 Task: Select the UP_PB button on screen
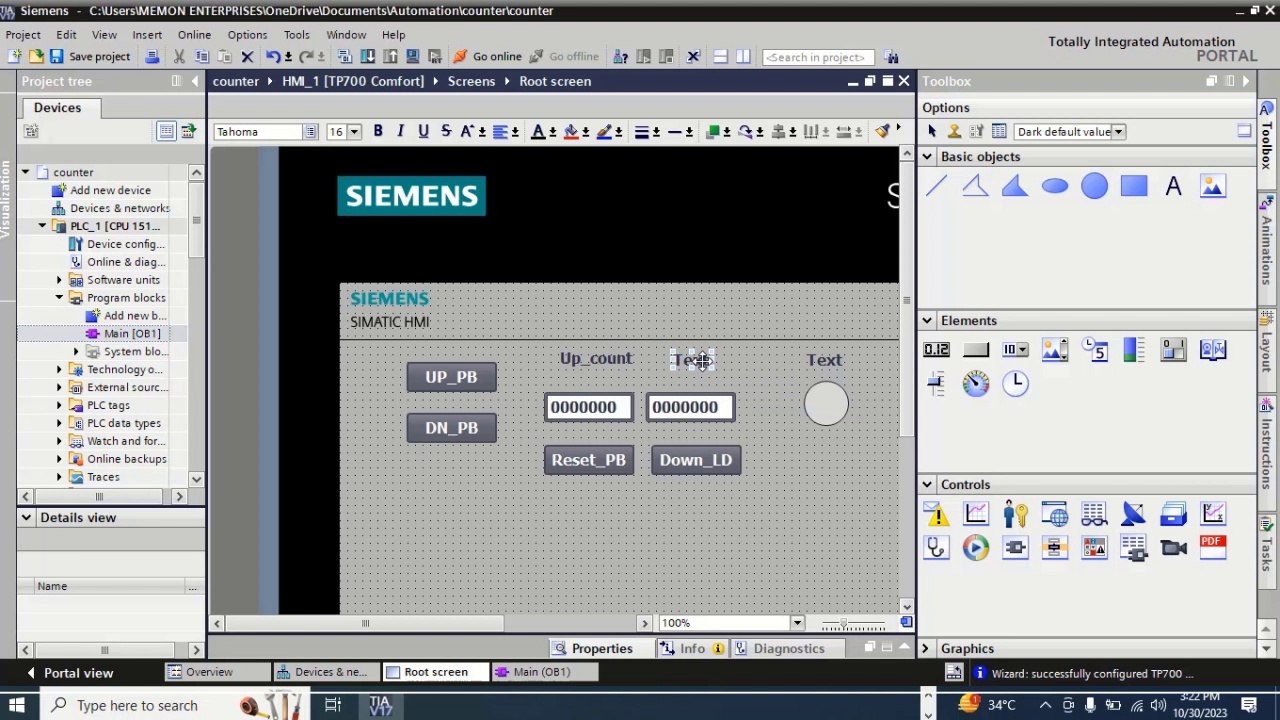click(451, 377)
